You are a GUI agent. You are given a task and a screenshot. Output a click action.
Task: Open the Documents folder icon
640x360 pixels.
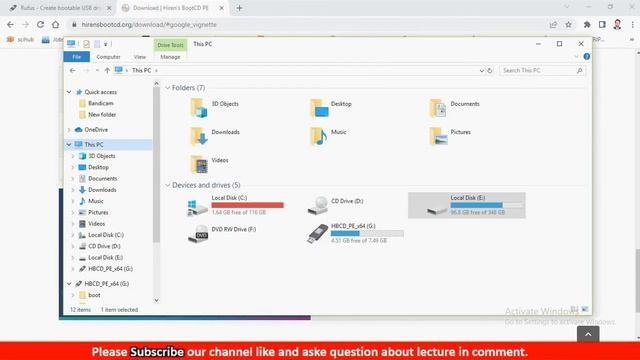[x=438, y=108]
